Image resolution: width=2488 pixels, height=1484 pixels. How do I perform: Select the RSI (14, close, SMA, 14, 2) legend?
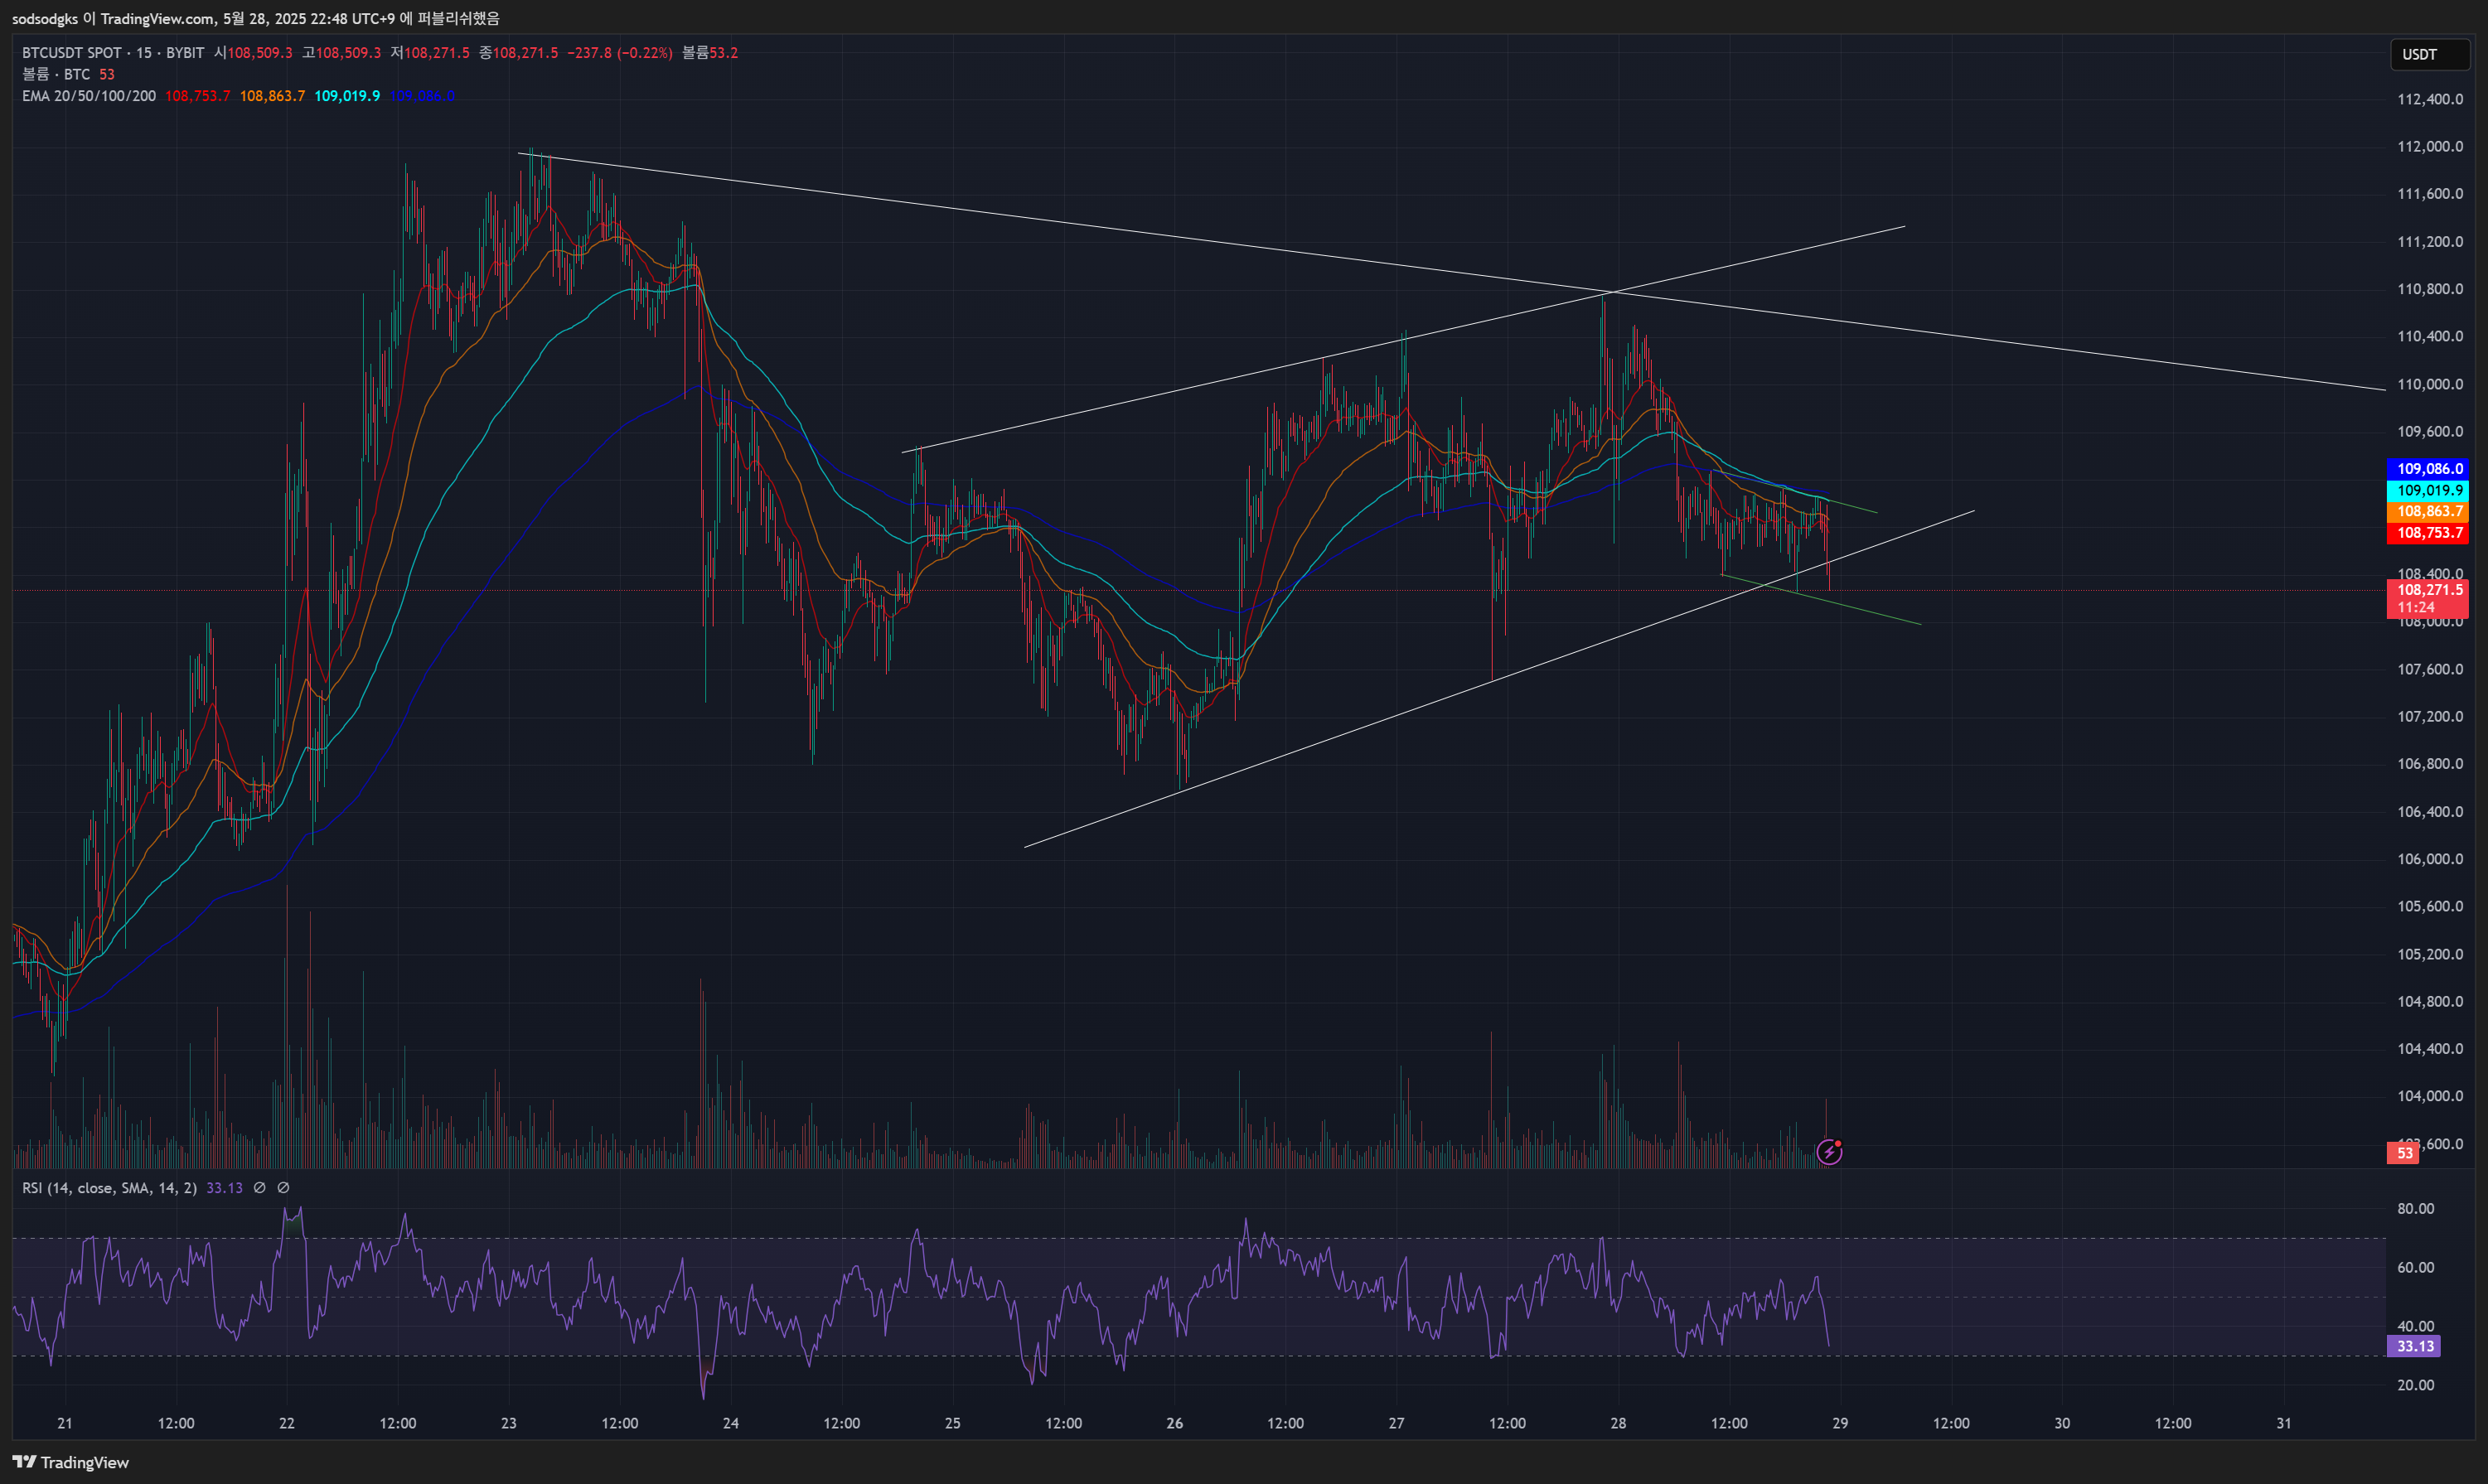point(109,1188)
